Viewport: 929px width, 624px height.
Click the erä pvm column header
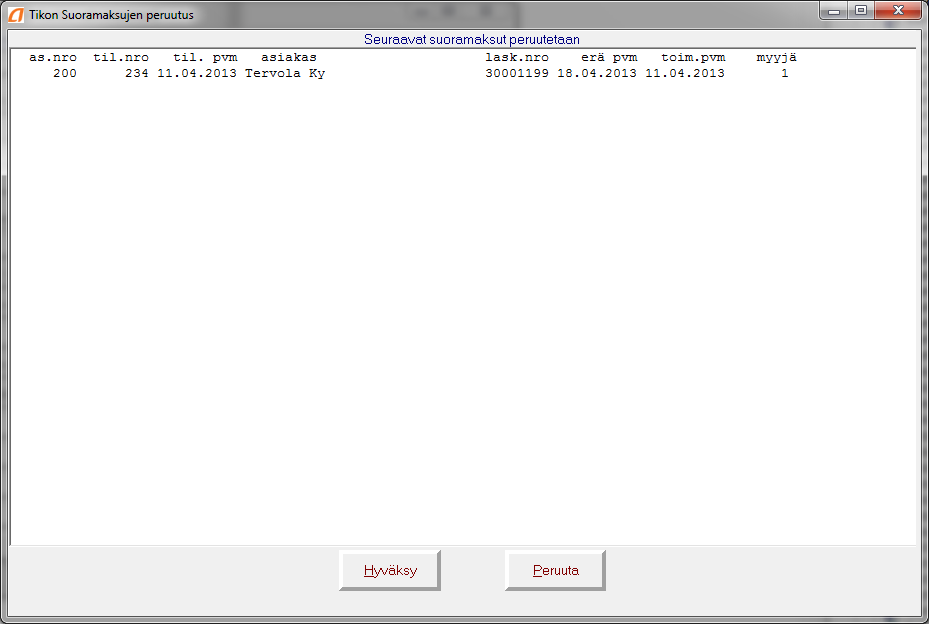pos(609,57)
